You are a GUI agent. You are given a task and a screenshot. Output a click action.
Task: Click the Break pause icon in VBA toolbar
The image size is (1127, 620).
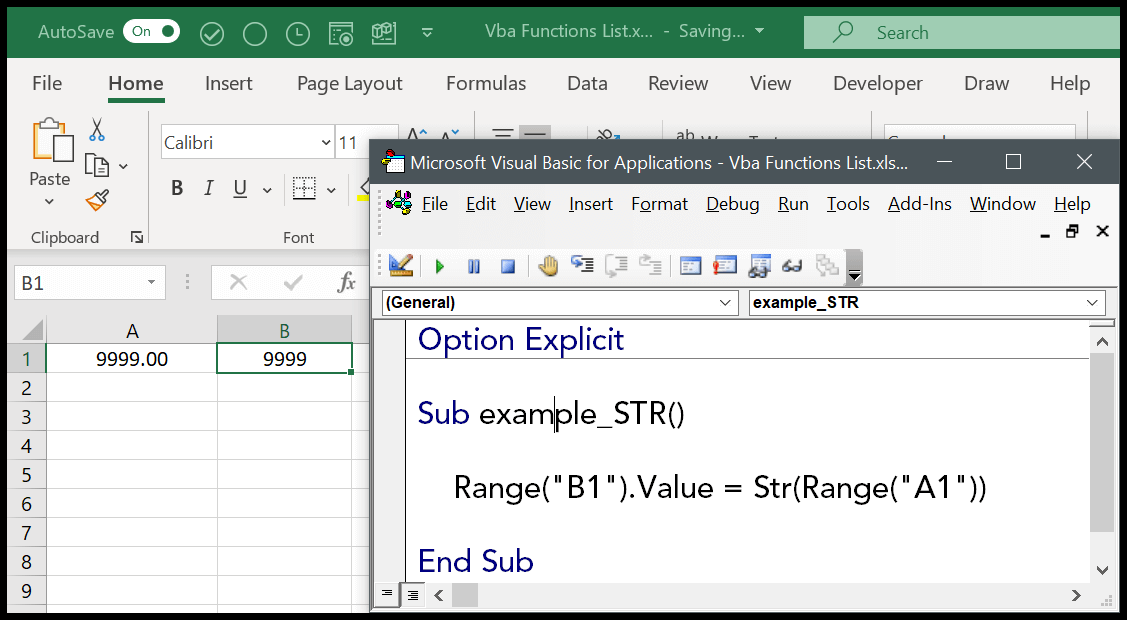[x=474, y=266]
